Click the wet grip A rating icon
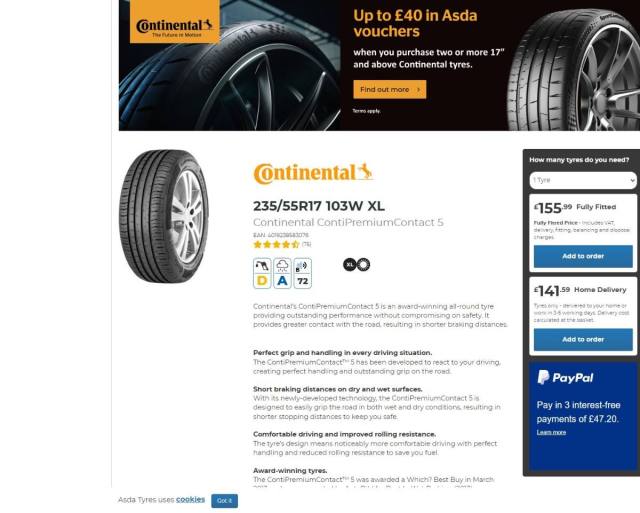 282,273
